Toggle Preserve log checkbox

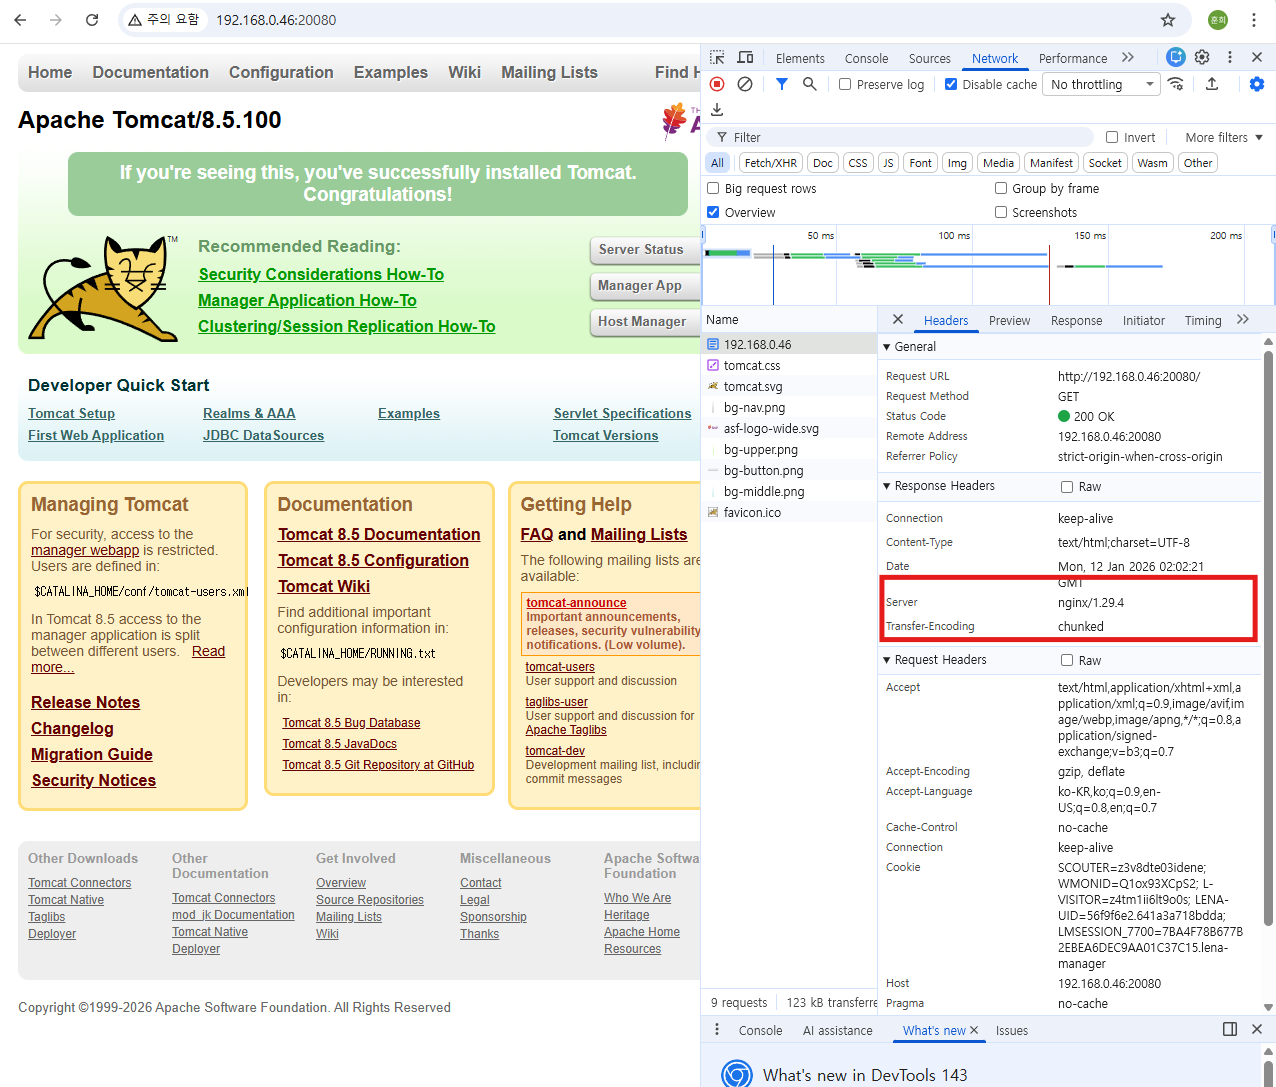tap(845, 84)
